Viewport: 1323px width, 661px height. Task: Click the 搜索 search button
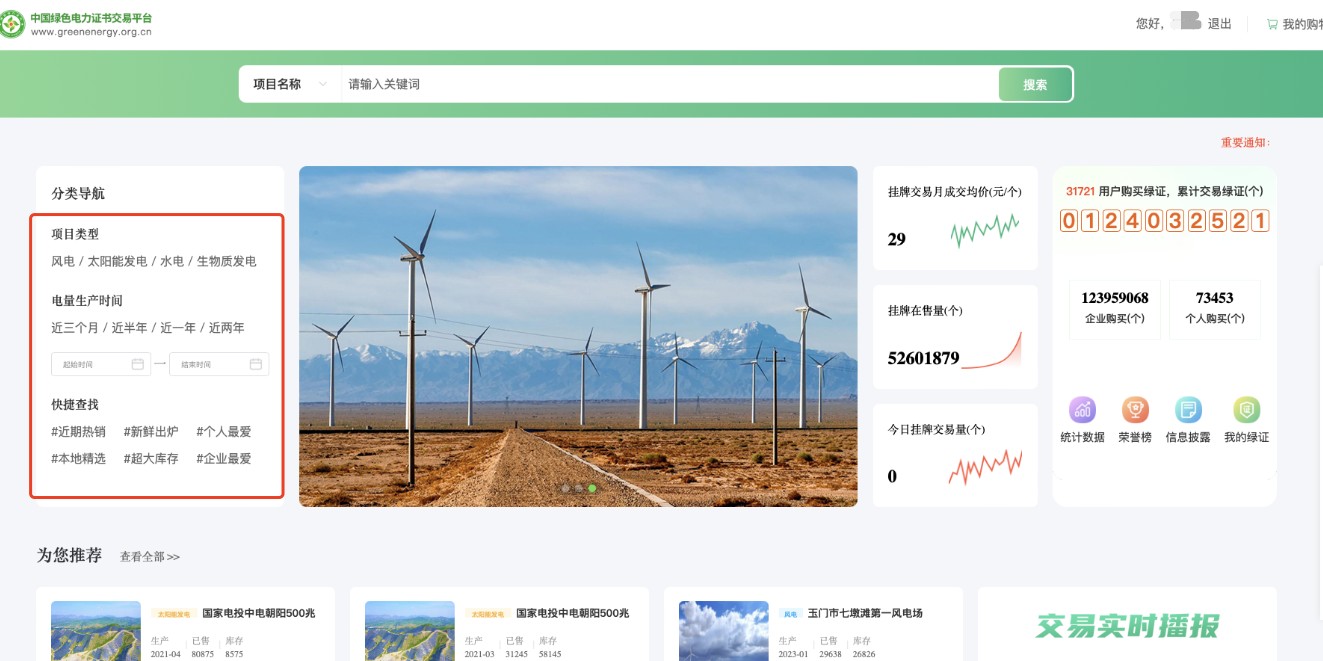point(1035,84)
